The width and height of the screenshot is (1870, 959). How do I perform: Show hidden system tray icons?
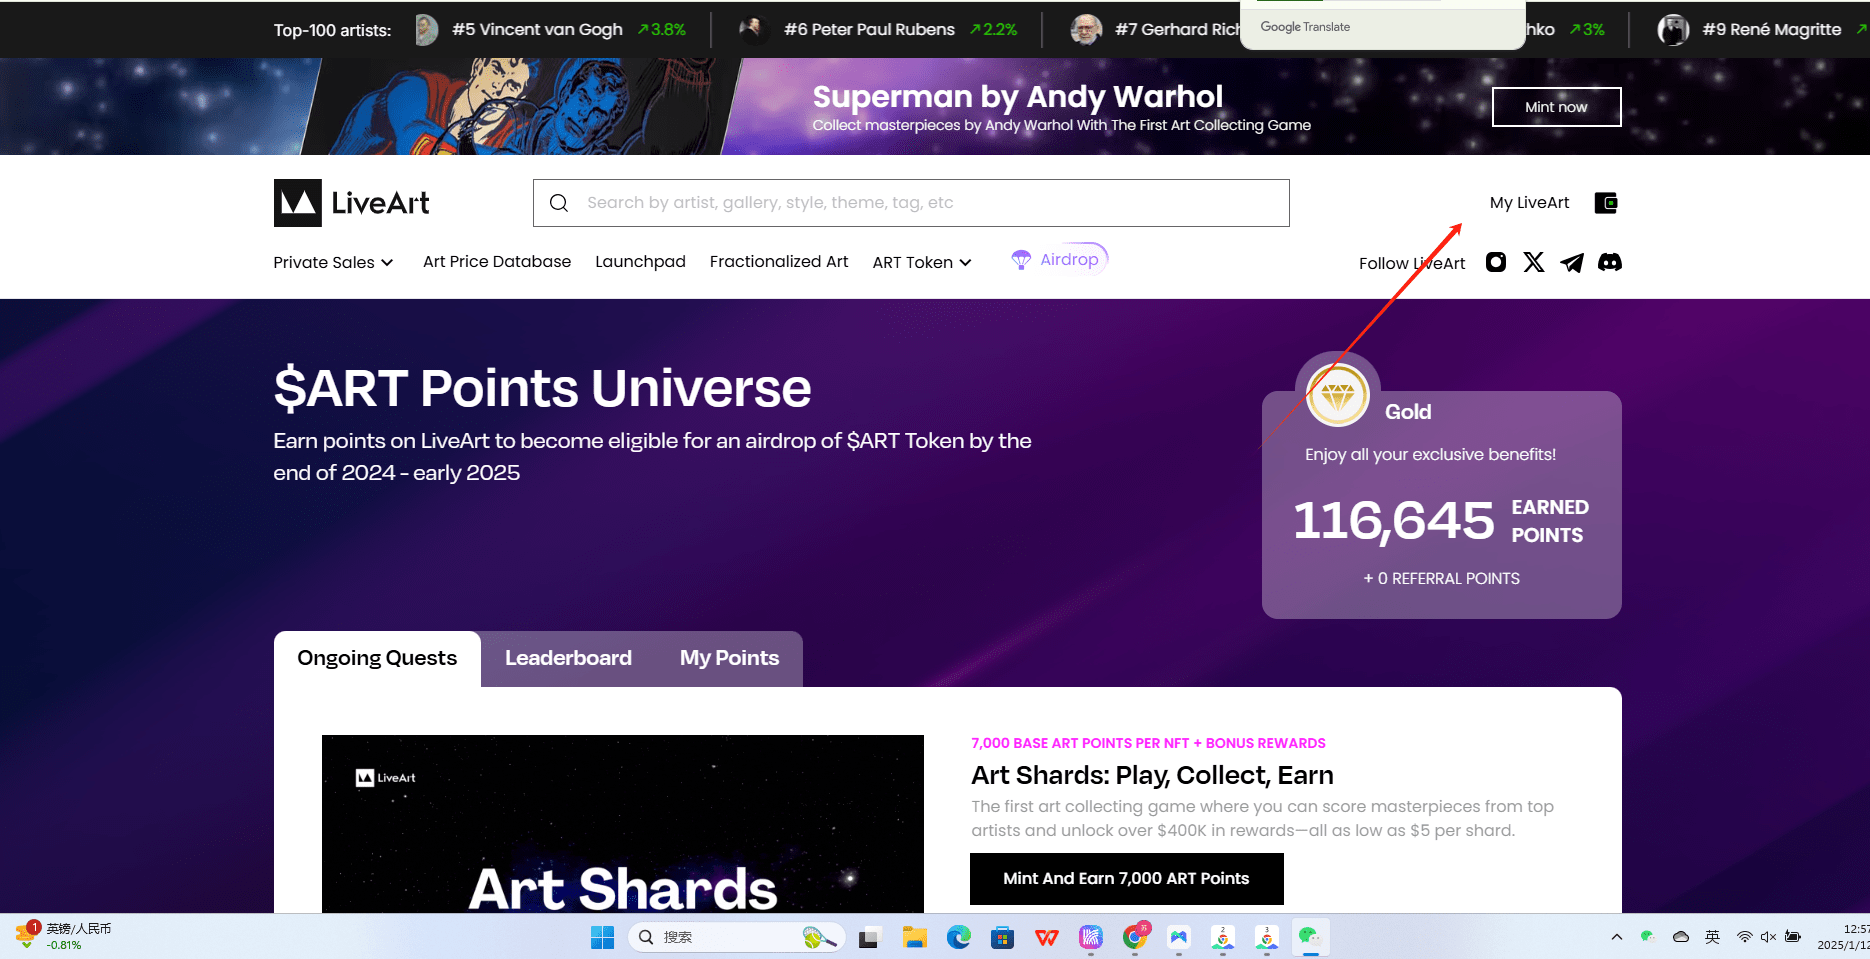[x=1617, y=937]
